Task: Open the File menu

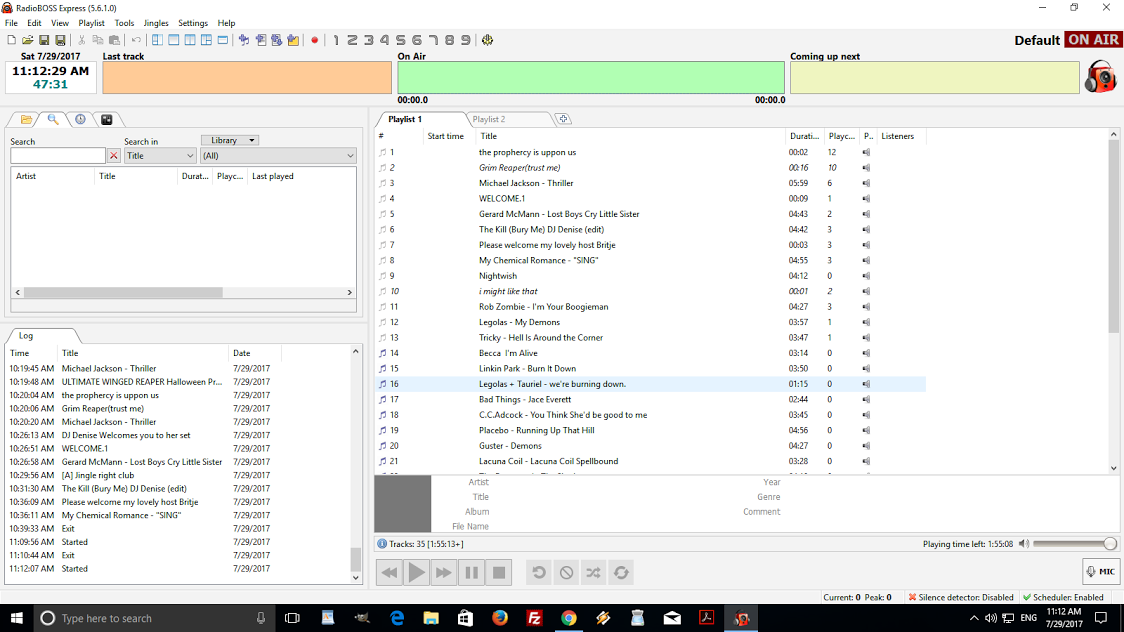Action: point(11,23)
